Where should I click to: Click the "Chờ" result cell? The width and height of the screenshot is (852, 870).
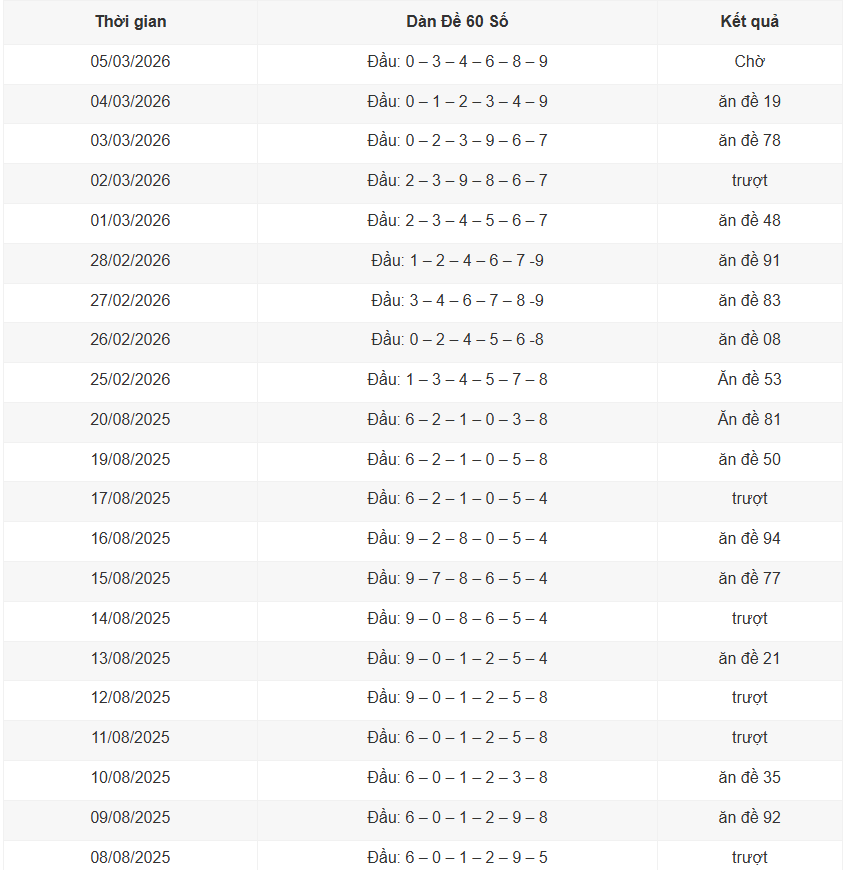click(749, 62)
